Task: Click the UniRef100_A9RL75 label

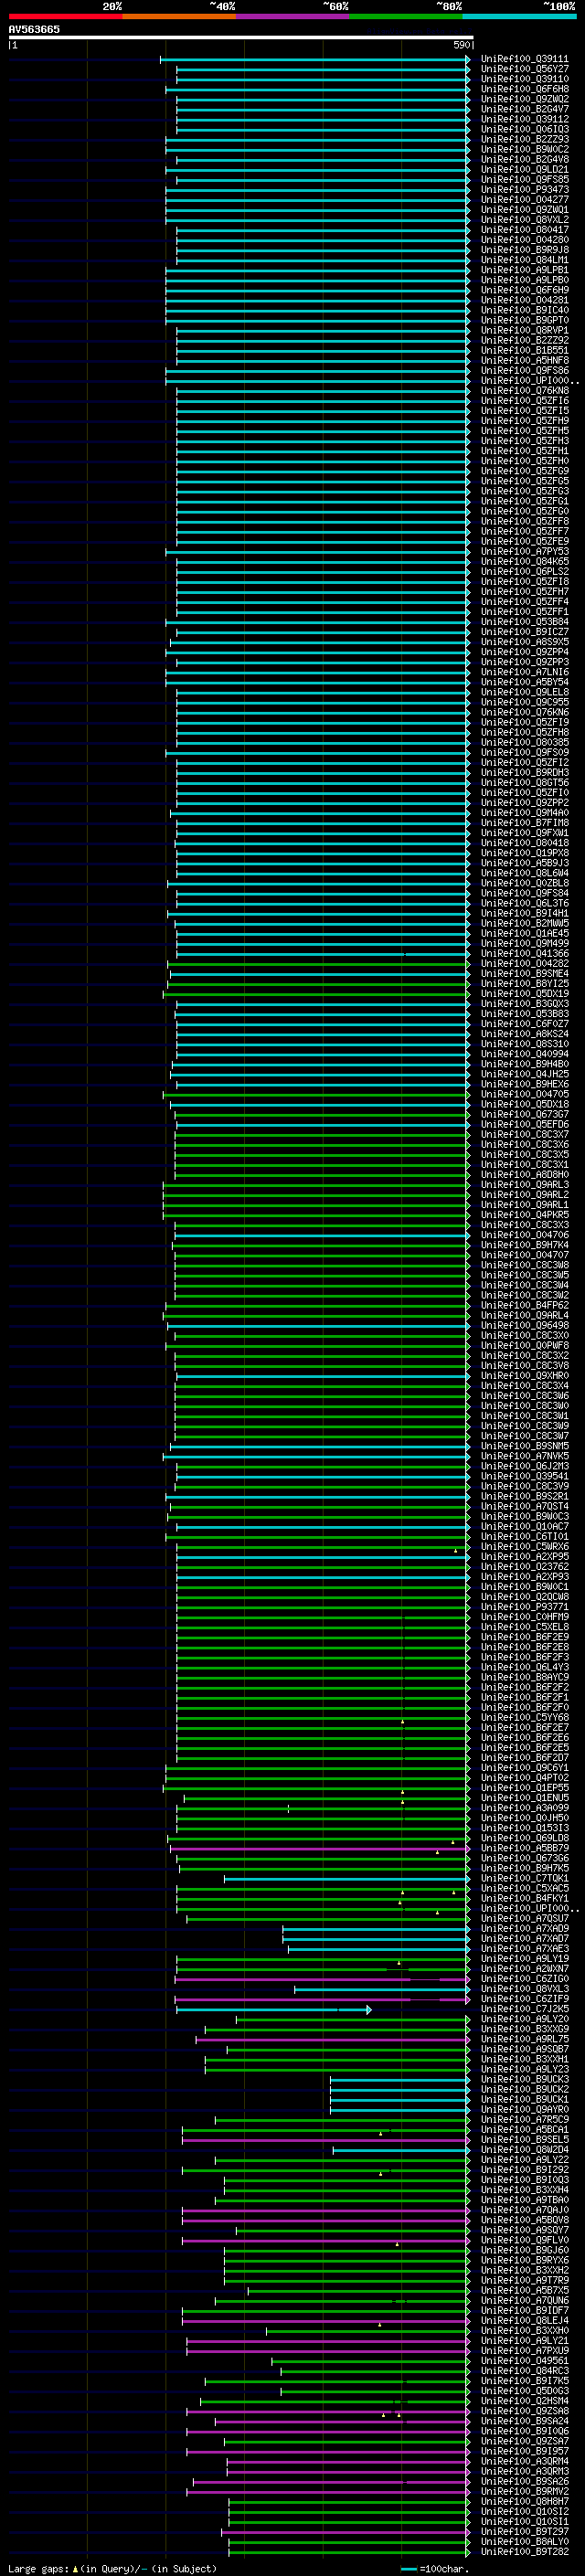Action: click(524, 2039)
